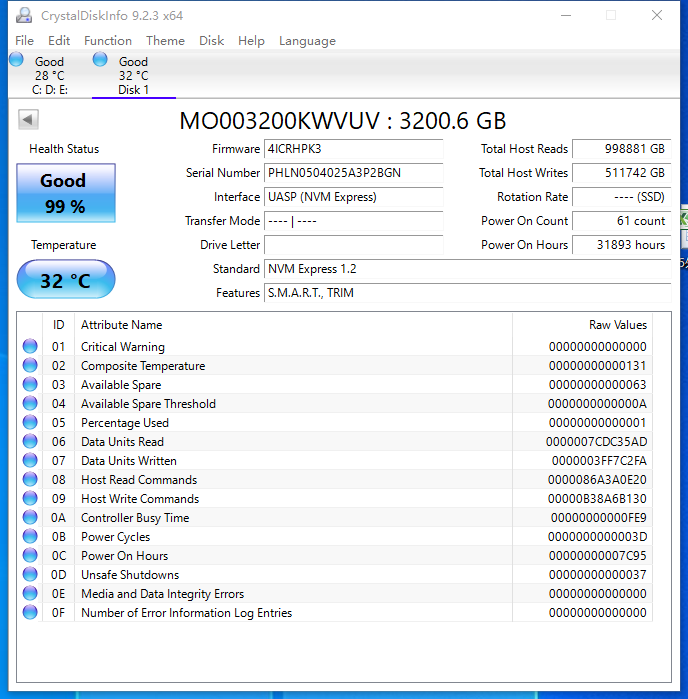Screen dimensions: 688x699
Task: Select the Critical Warning attribute name
Action: (123, 347)
